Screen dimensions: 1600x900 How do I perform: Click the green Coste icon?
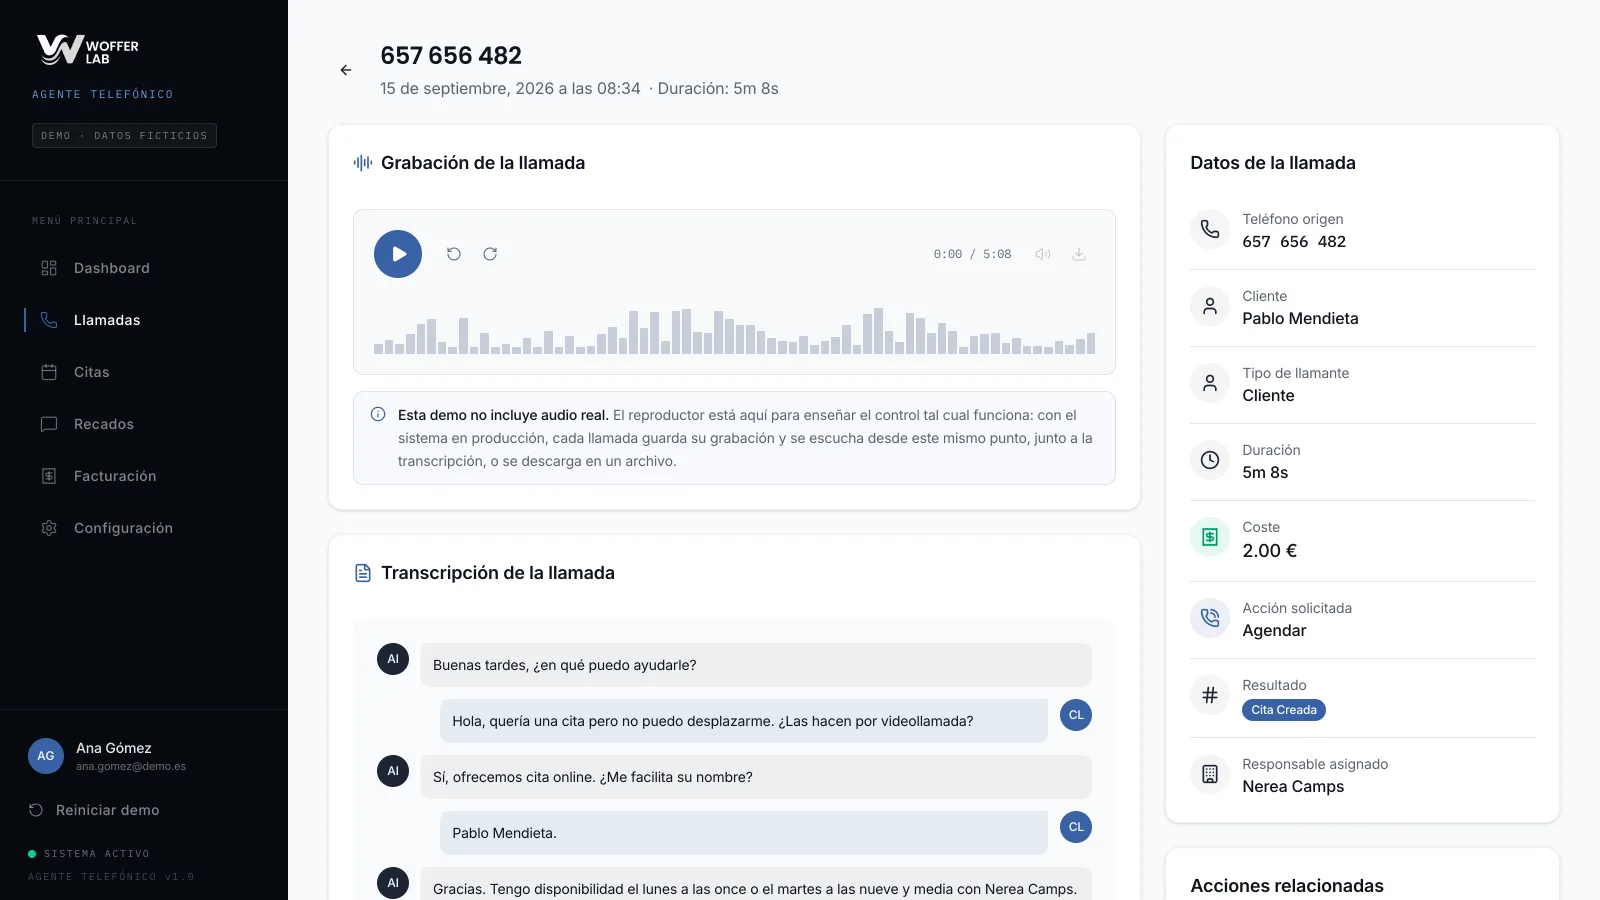[1210, 537]
